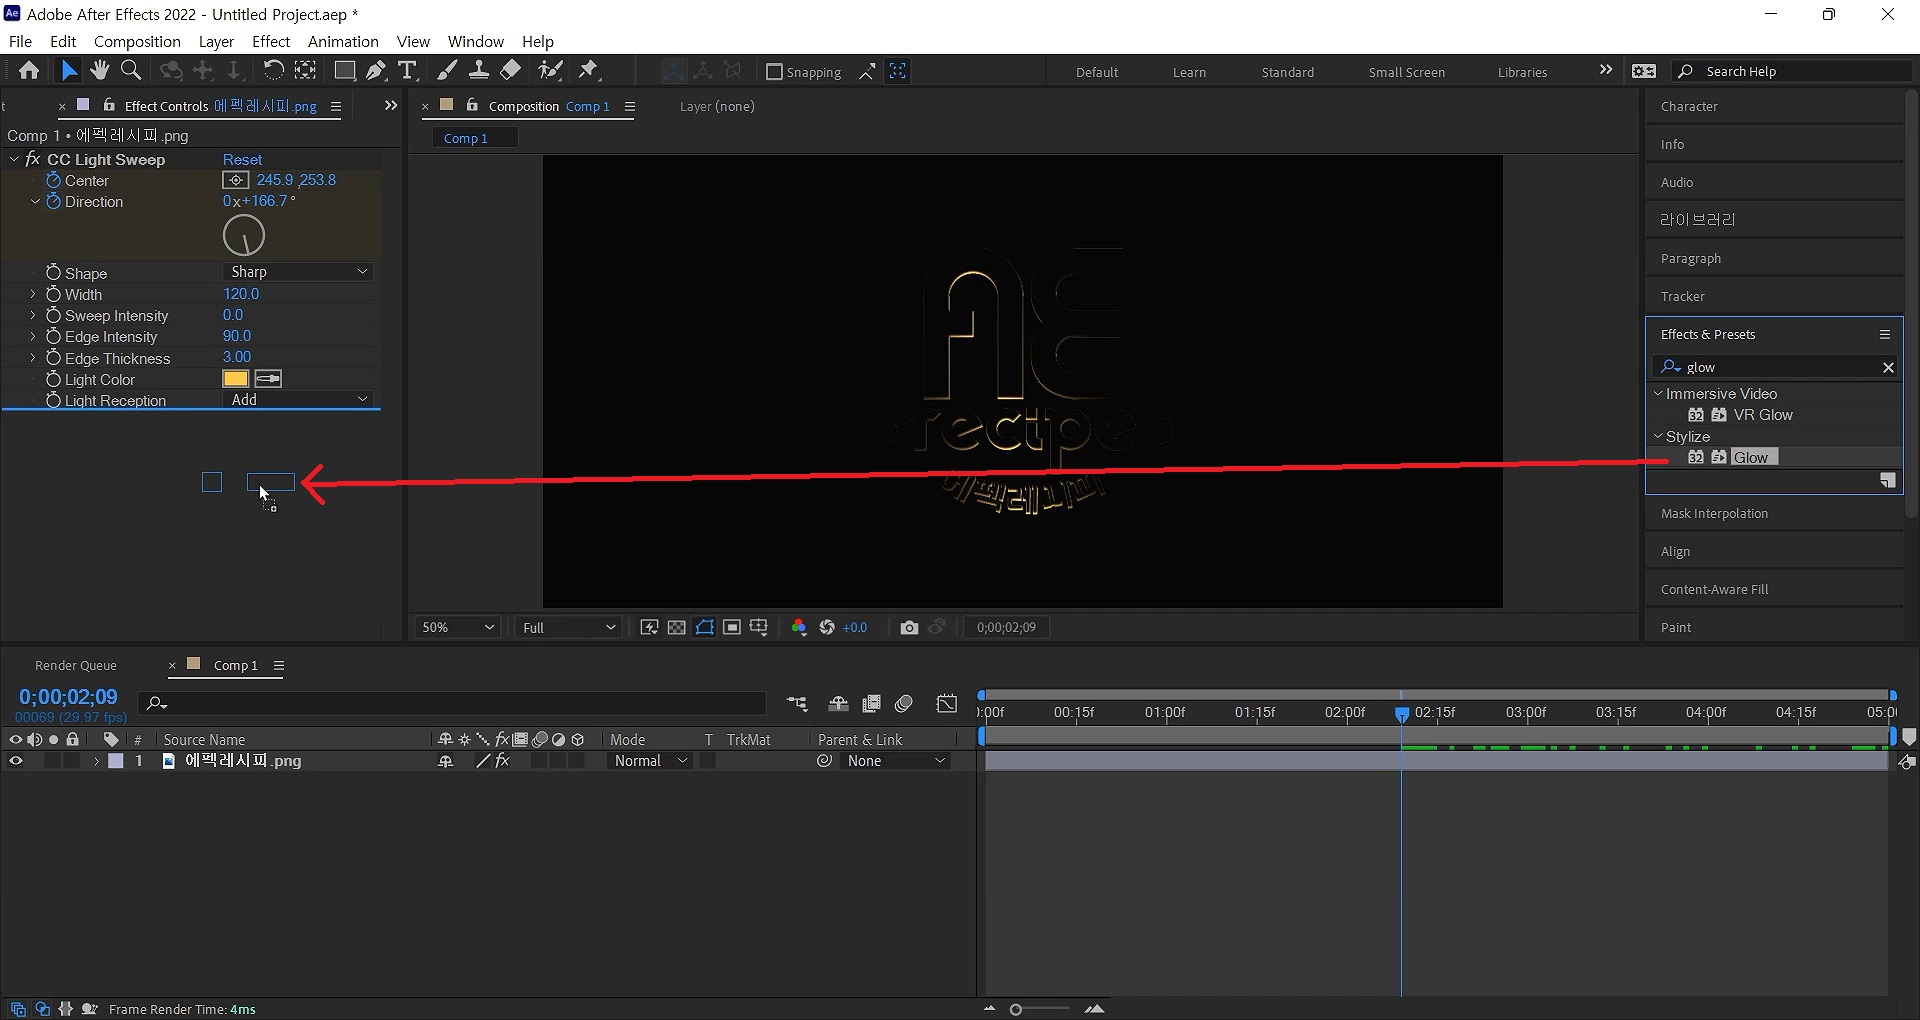This screenshot has width=1920, height=1020.
Task: Select the Eraser tool
Action: (x=511, y=70)
